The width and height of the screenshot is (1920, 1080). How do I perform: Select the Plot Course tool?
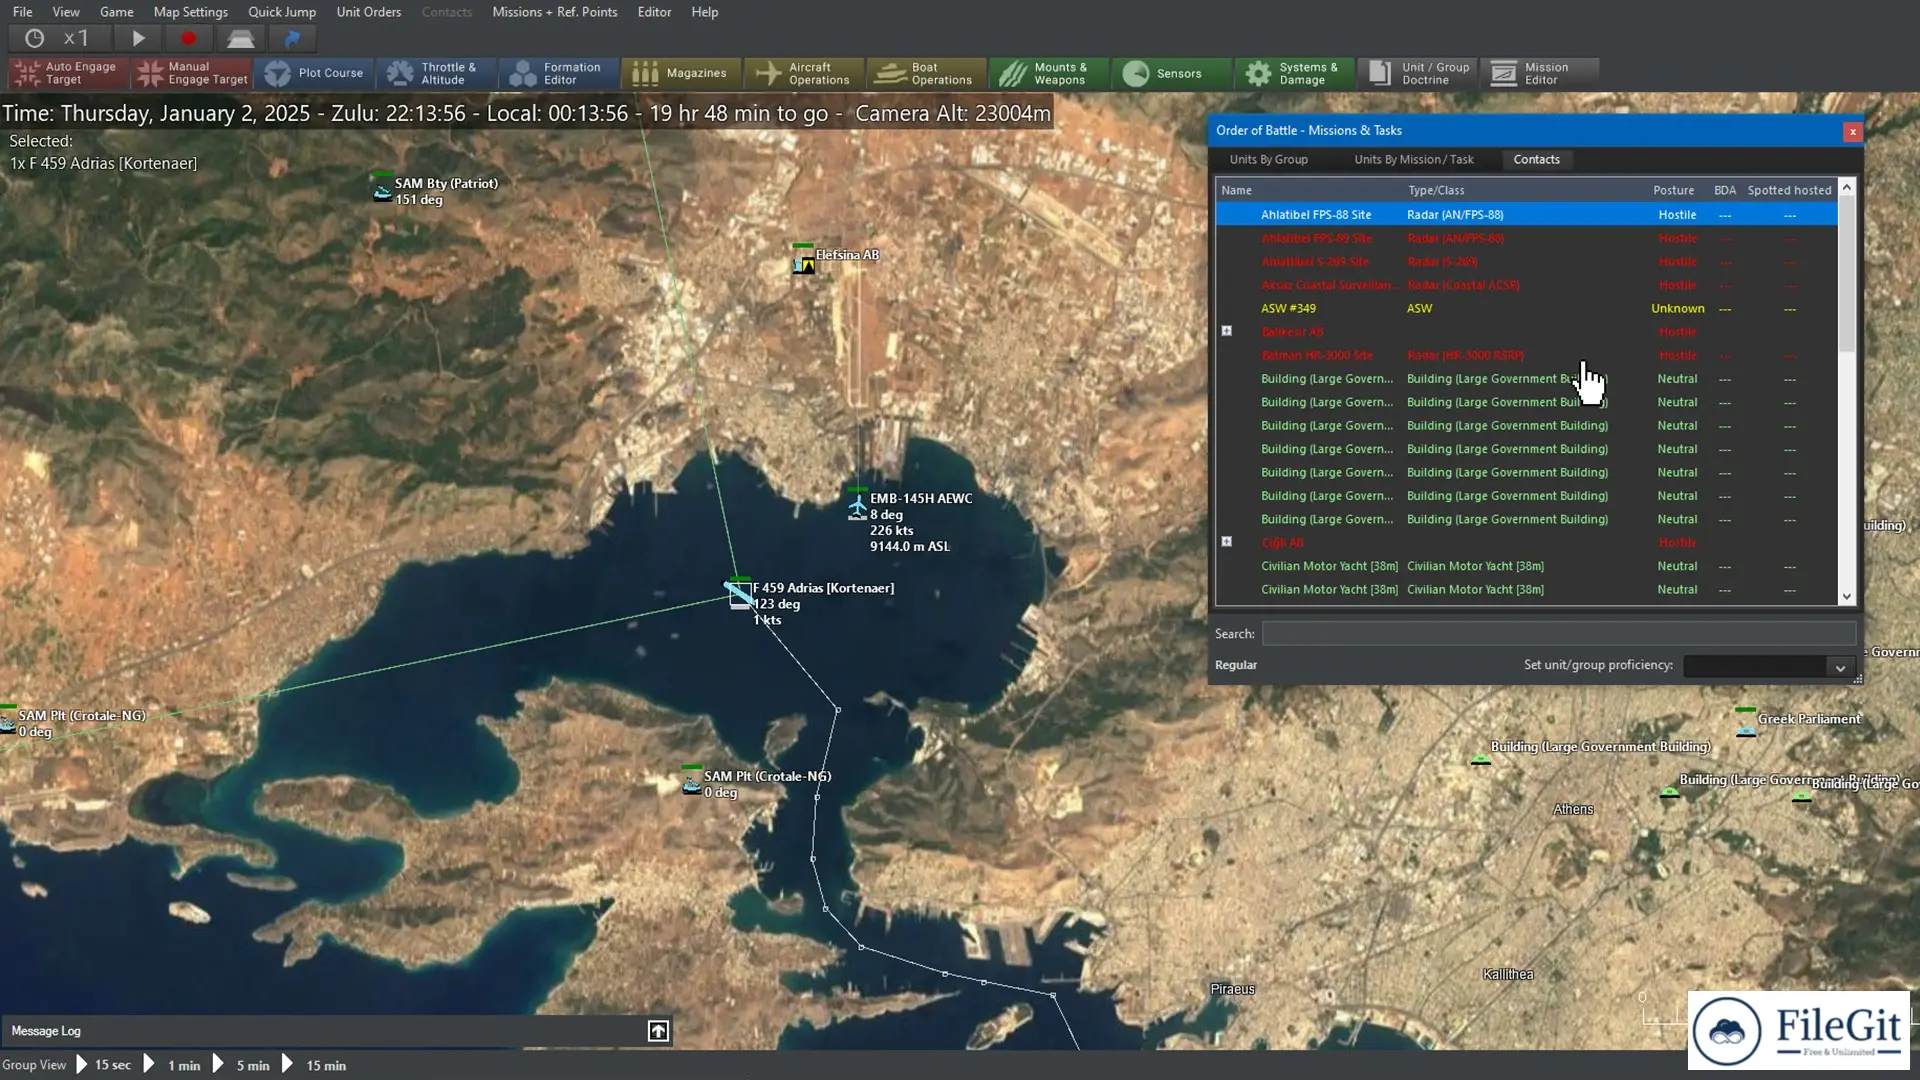tap(313, 73)
